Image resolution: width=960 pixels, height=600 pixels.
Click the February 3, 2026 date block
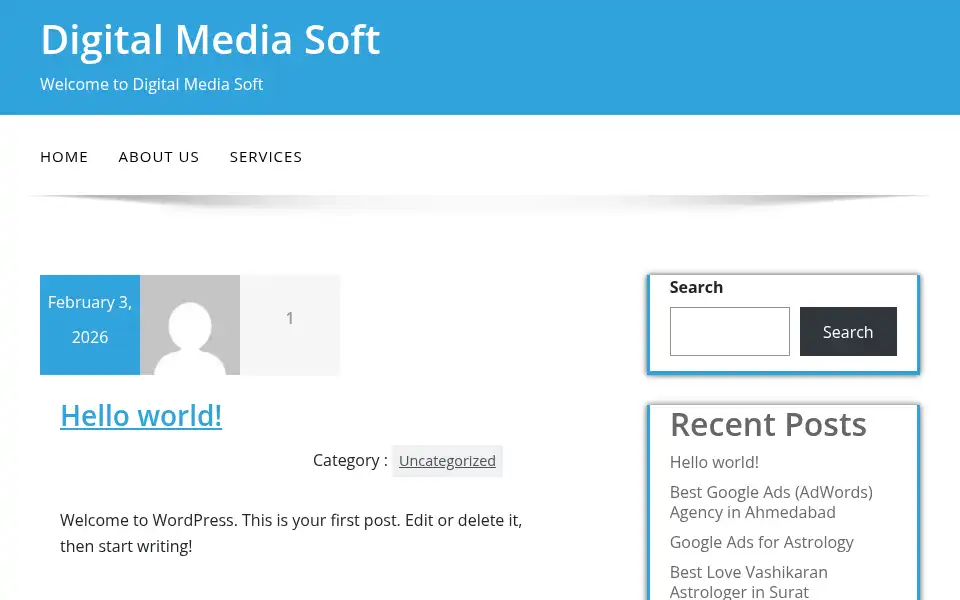click(x=90, y=325)
